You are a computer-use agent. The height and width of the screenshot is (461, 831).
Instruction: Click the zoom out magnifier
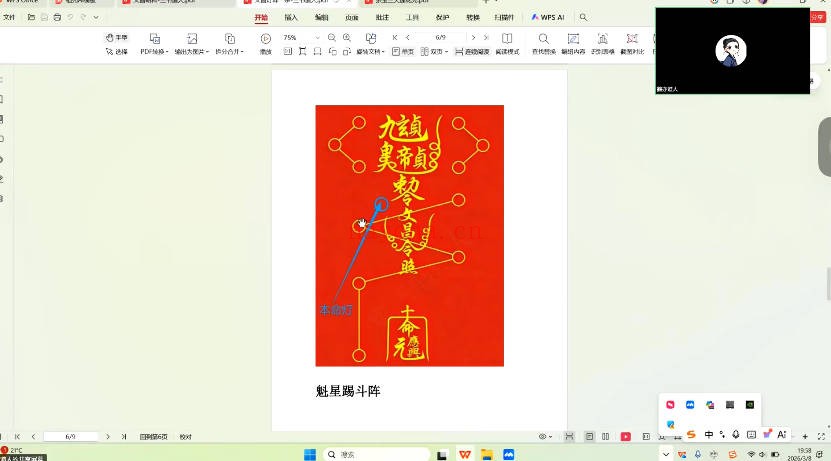coord(332,38)
